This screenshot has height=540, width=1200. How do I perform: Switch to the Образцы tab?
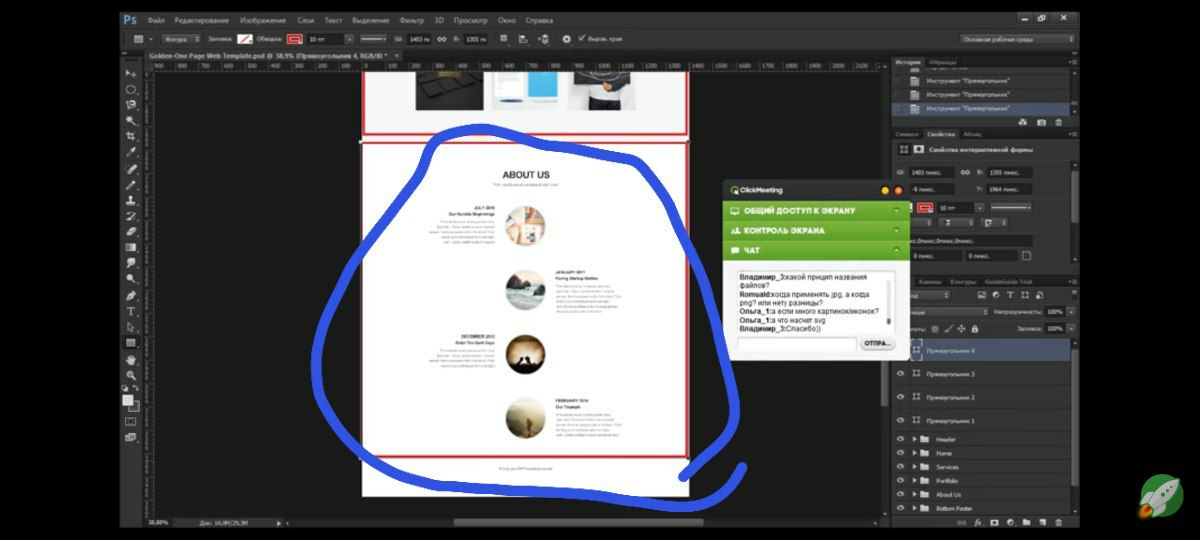click(943, 62)
